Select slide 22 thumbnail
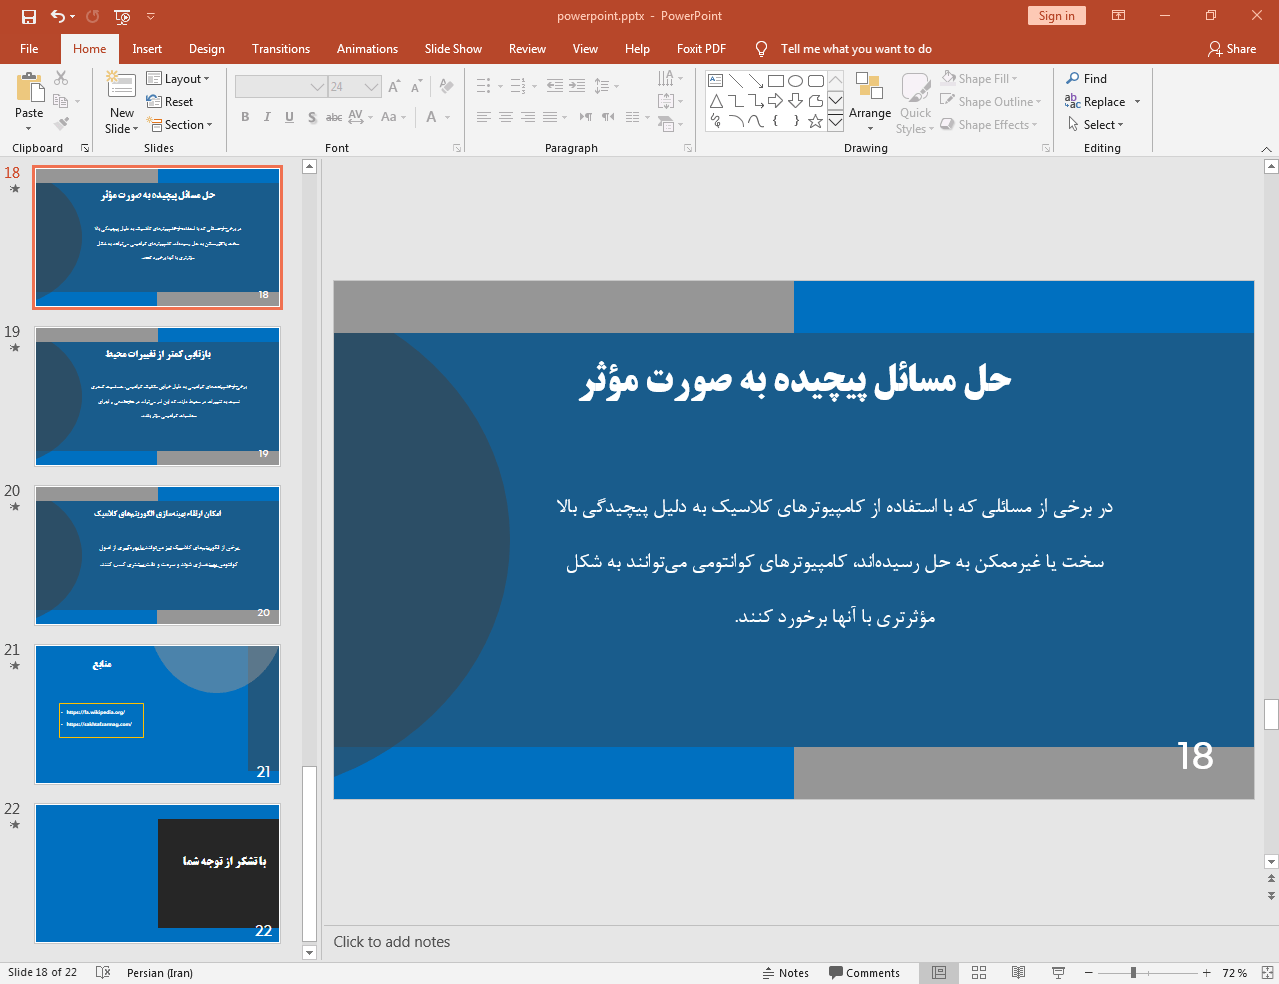 coord(157,873)
